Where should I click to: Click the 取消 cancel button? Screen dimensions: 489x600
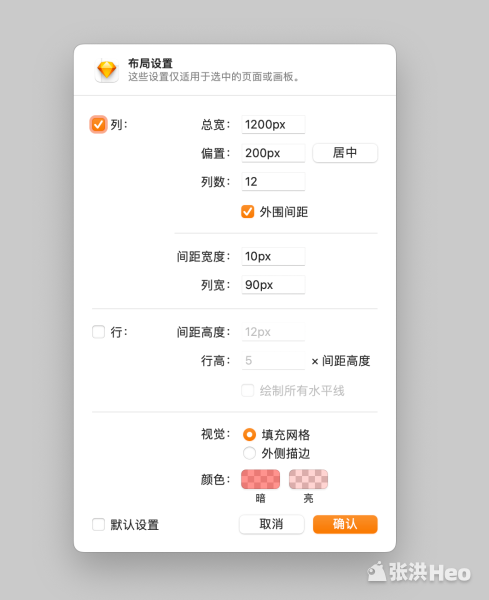point(271,524)
